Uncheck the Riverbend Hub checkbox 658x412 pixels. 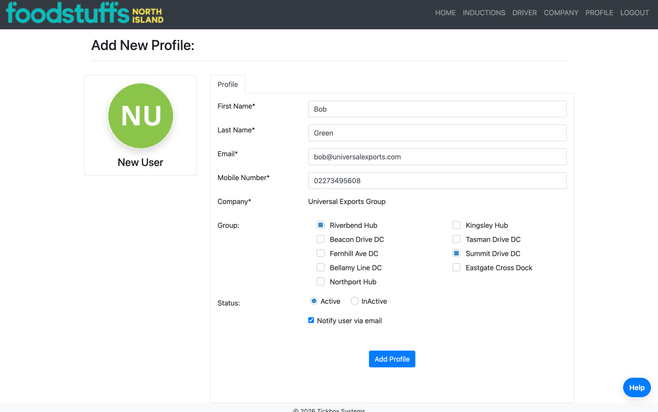click(321, 225)
